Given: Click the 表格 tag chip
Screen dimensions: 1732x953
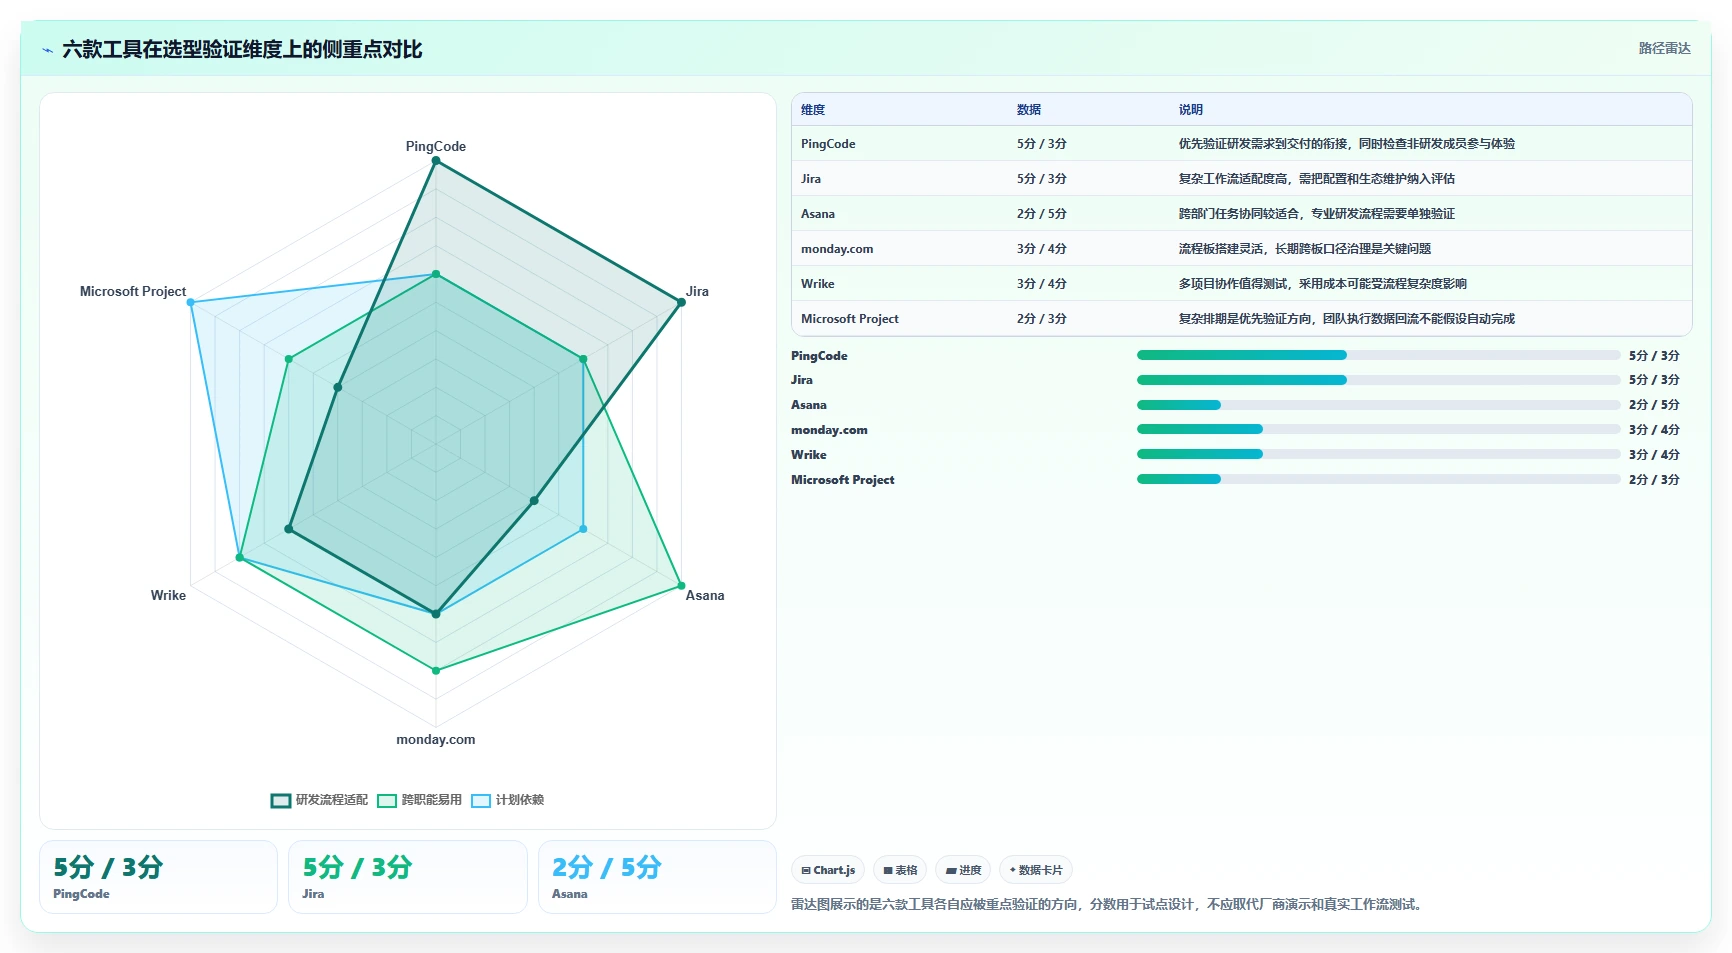Looking at the screenshot, I should pos(900,870).
